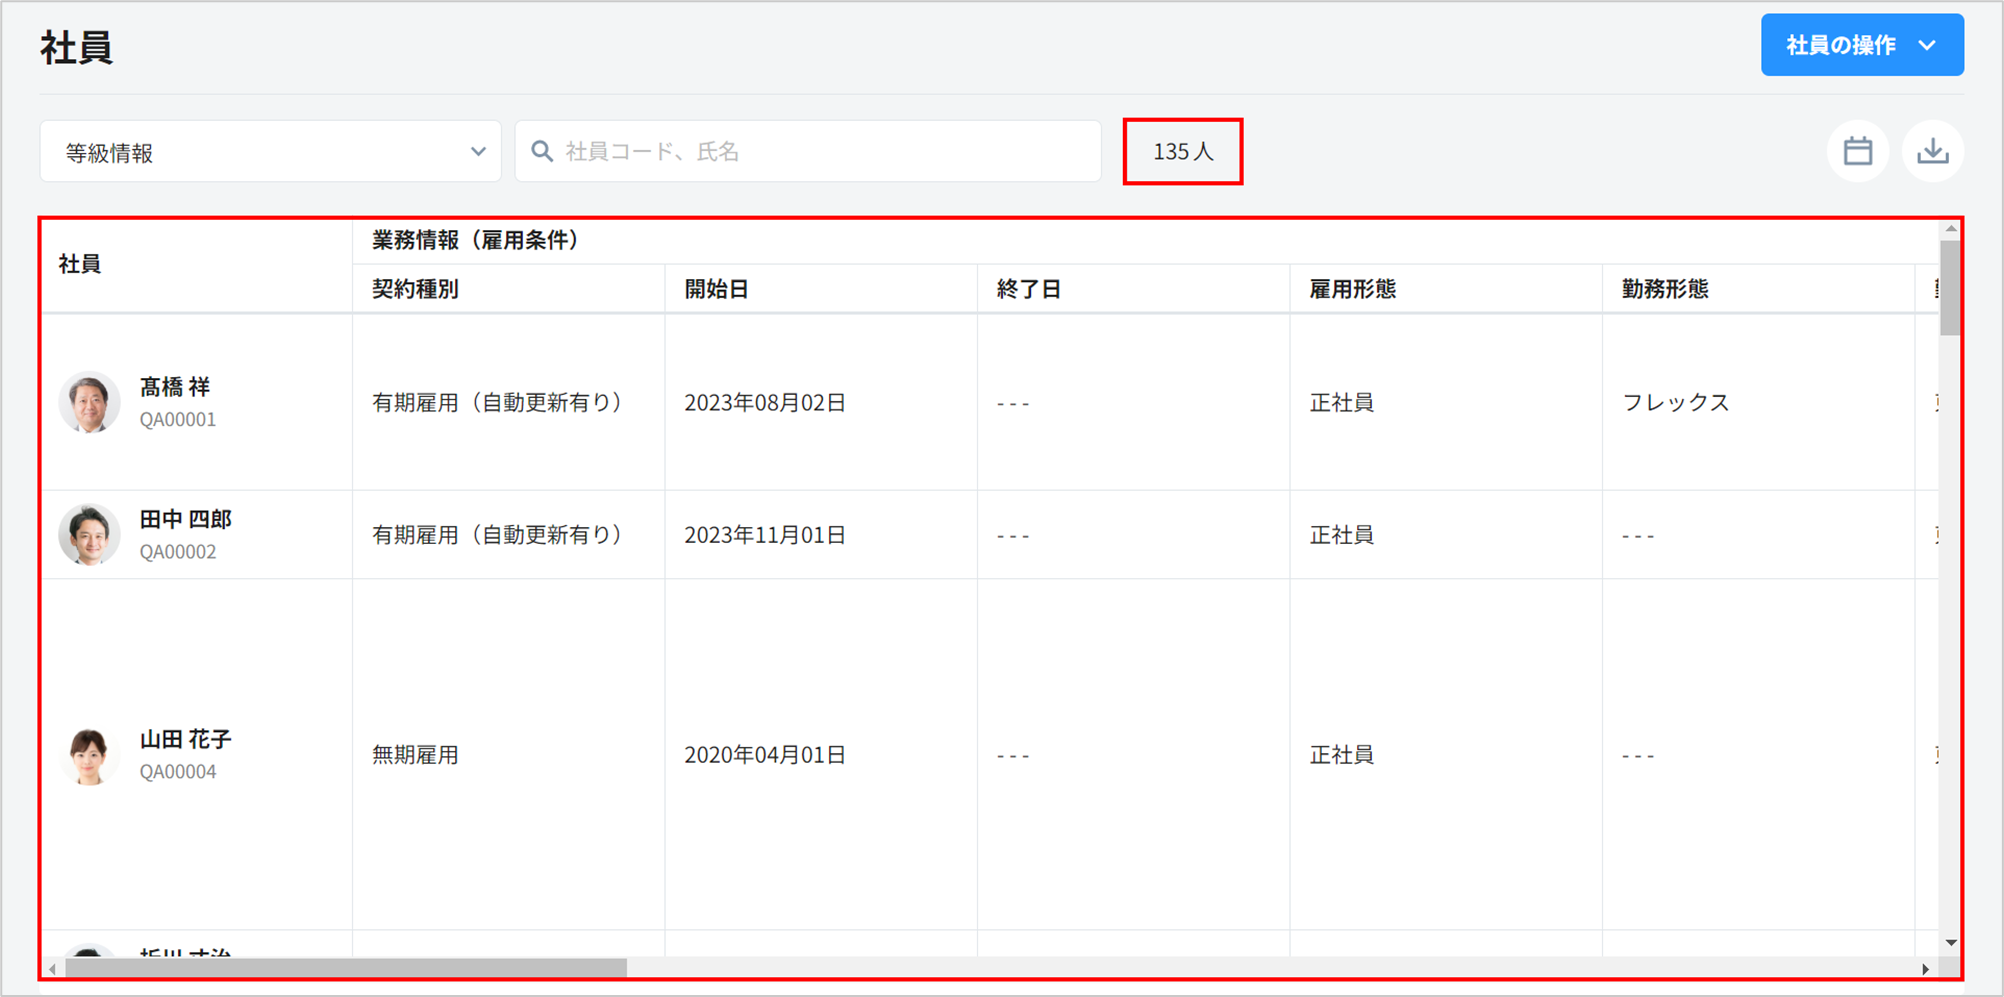Open employee 山田 花子 name link
Image resolution: width=2004 pixels, height=997 pixels.
(x=185, y=739)
